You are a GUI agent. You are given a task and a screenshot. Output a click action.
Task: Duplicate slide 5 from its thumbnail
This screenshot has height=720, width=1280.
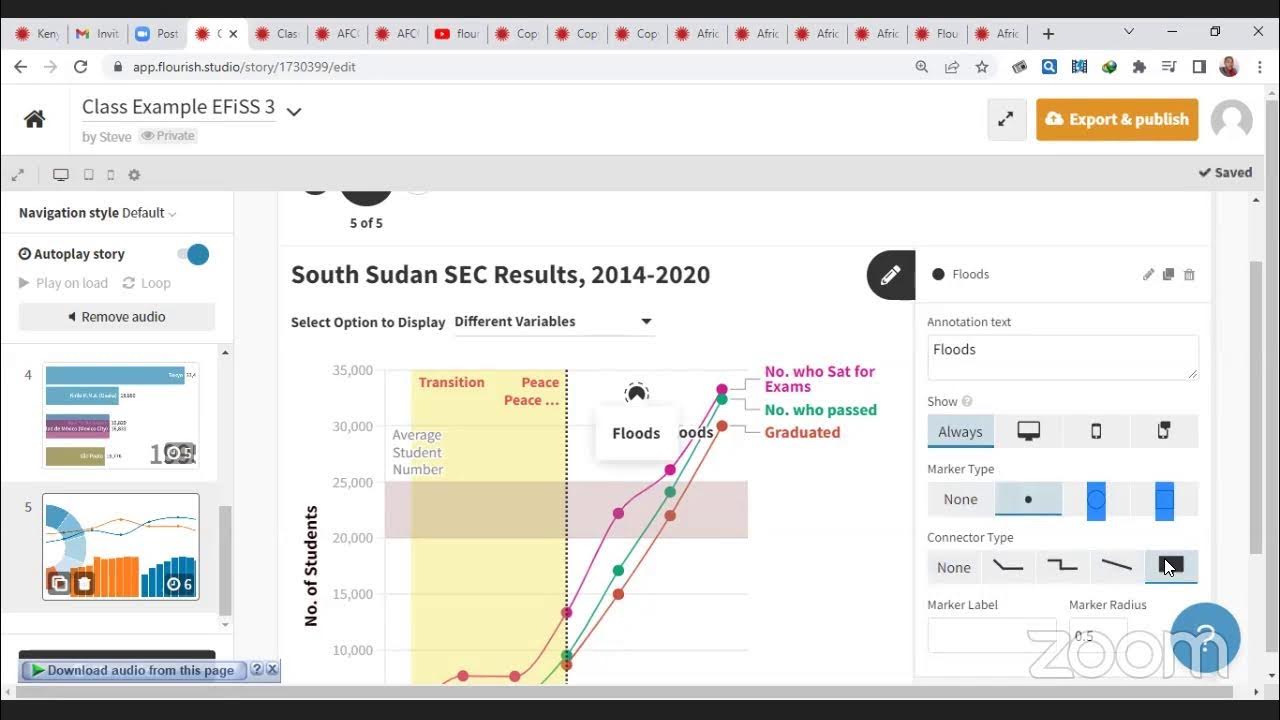click(59, 584)
